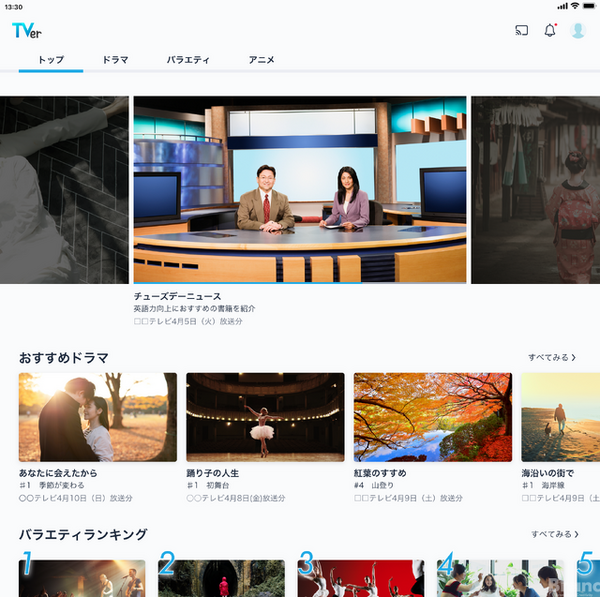Viewport: 600px width, 597px height.
Task: Switch to the ドラマ tab
Action: (115, 60)
